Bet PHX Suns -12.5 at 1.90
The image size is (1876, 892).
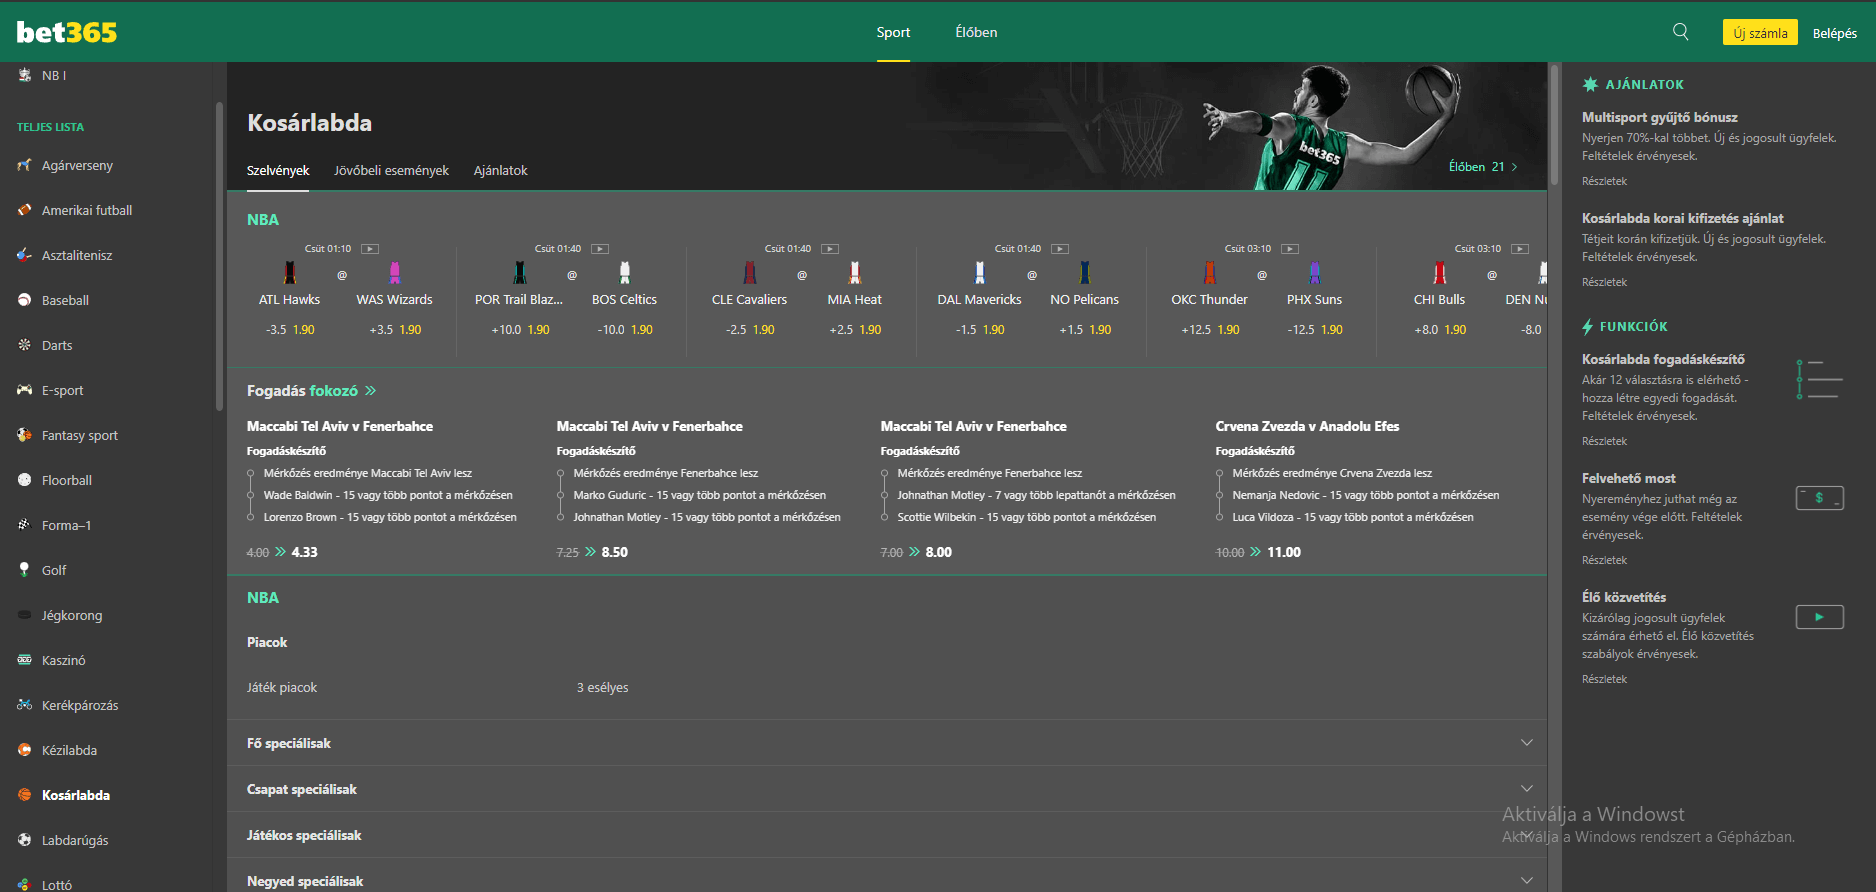coord(1315,330)
